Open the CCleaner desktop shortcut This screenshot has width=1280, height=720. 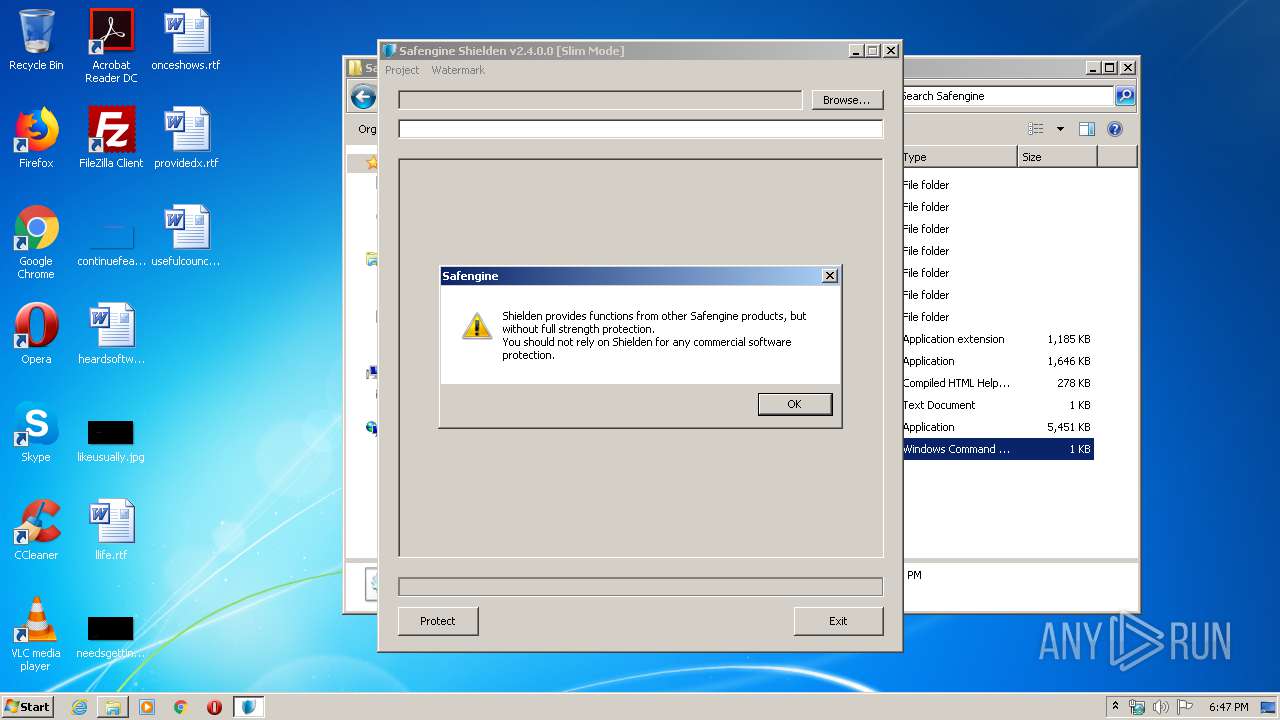36,530
